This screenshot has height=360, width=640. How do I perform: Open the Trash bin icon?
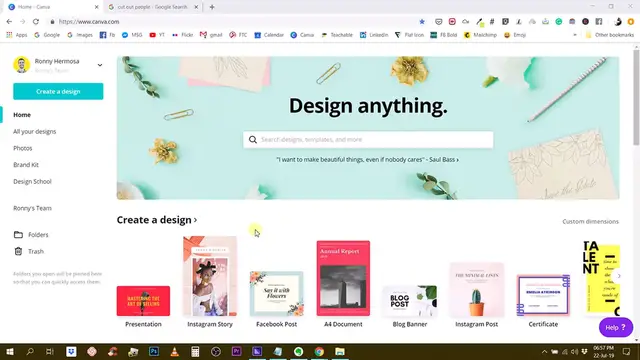[18, 251]
